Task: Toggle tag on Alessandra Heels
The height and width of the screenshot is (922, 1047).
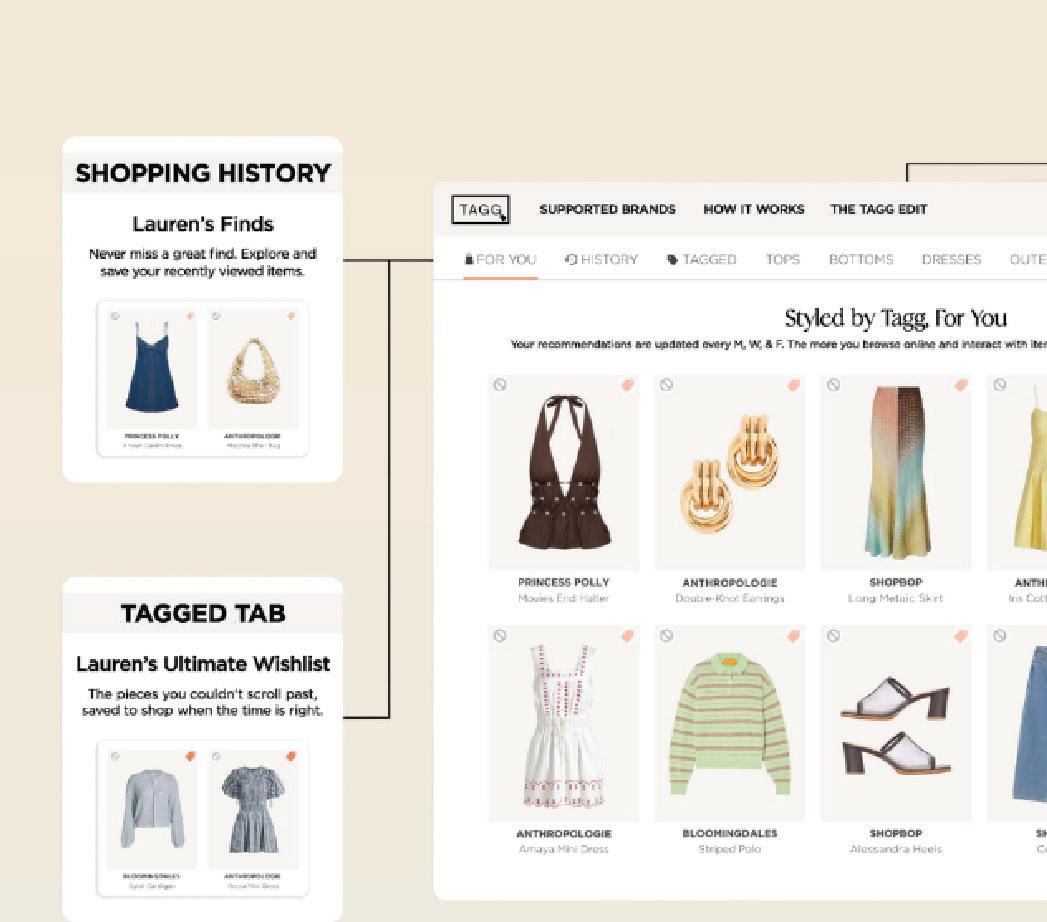Action: click(x=960, y=636)
